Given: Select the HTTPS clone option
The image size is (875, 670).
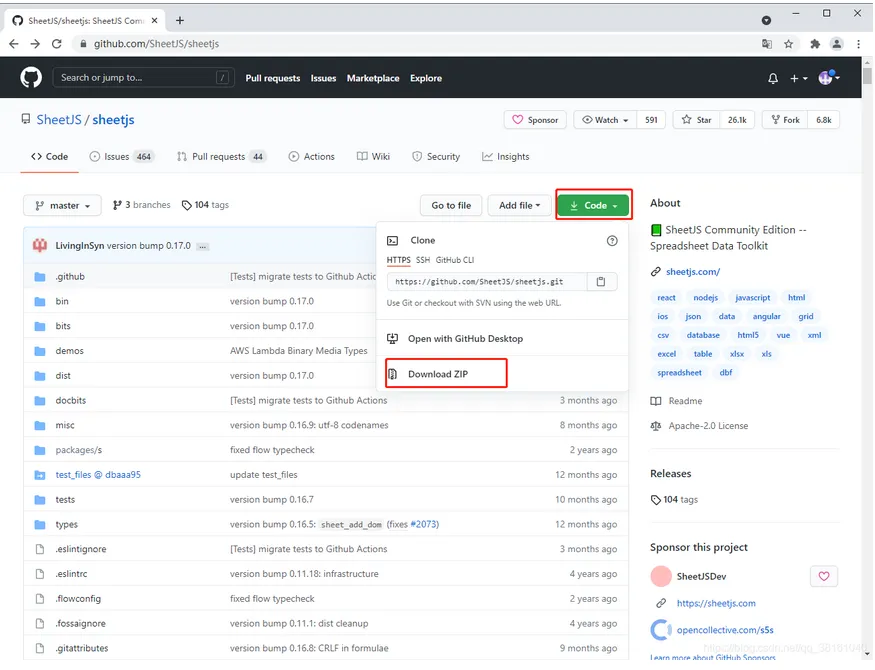Looking at the screenshot, I should pos(398,260).
